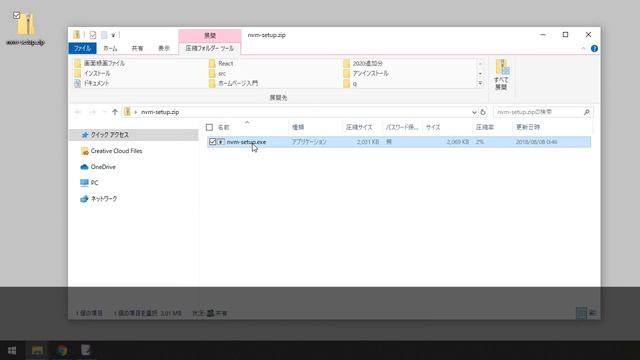Switch to the 共有 ribbon tab
The width and height of the screenshot is (640, 360).
click(x=138, y=48)
